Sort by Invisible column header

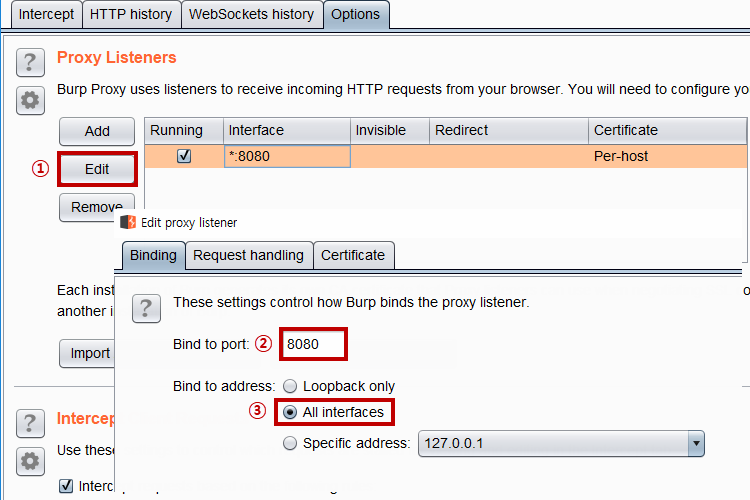point(390,131)
